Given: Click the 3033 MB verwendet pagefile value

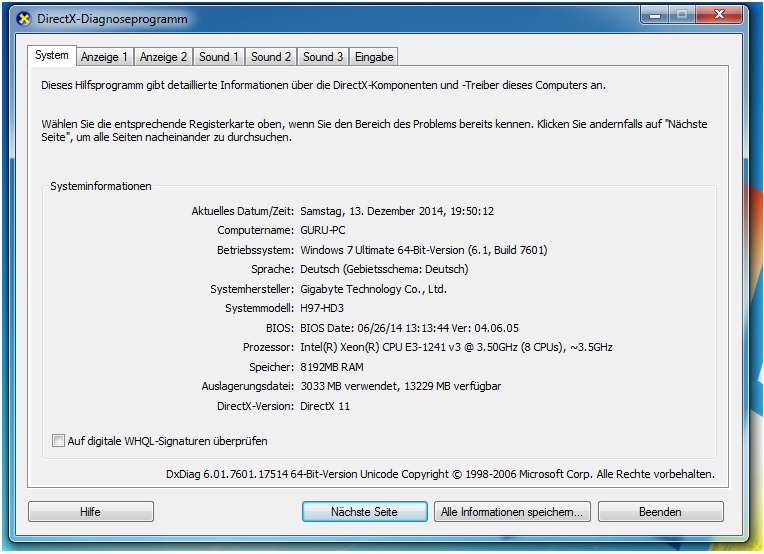Looking at the screenshot, I should coord(401,386).
